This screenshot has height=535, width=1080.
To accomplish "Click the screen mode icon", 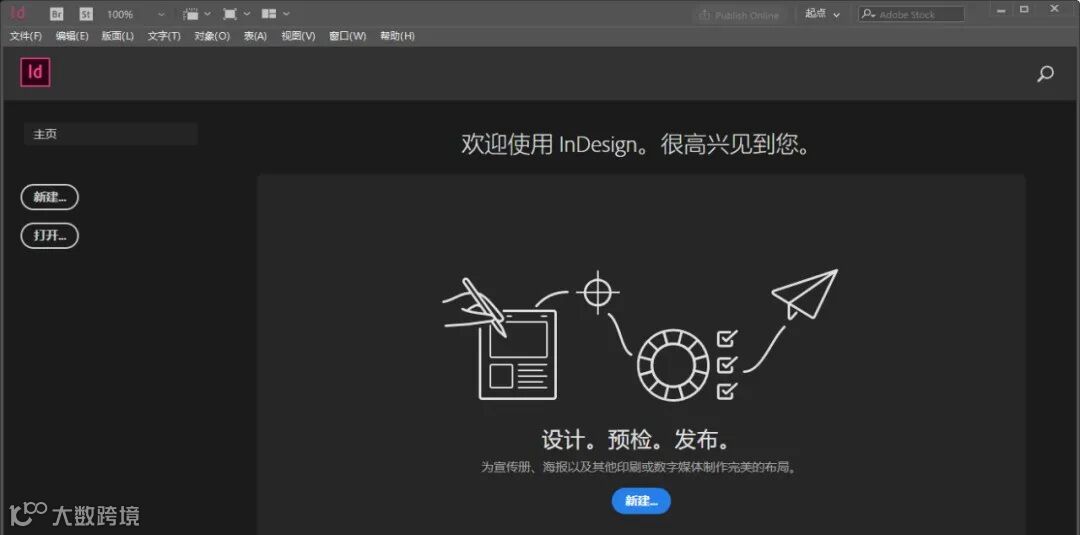I will (x=230, y=14).
